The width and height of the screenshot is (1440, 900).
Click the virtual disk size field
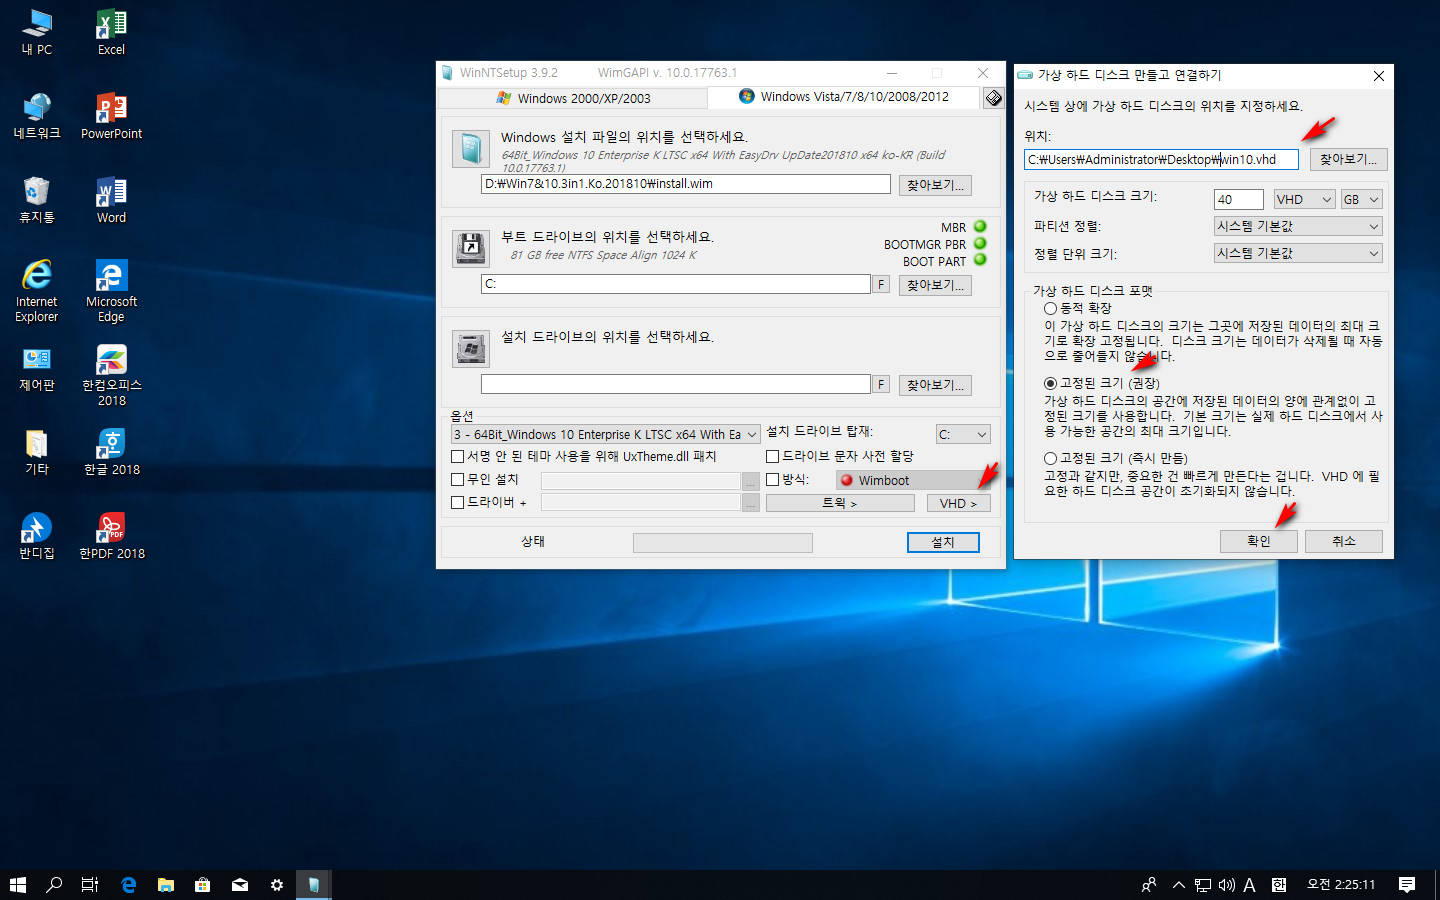click(x=1239, y=199)
